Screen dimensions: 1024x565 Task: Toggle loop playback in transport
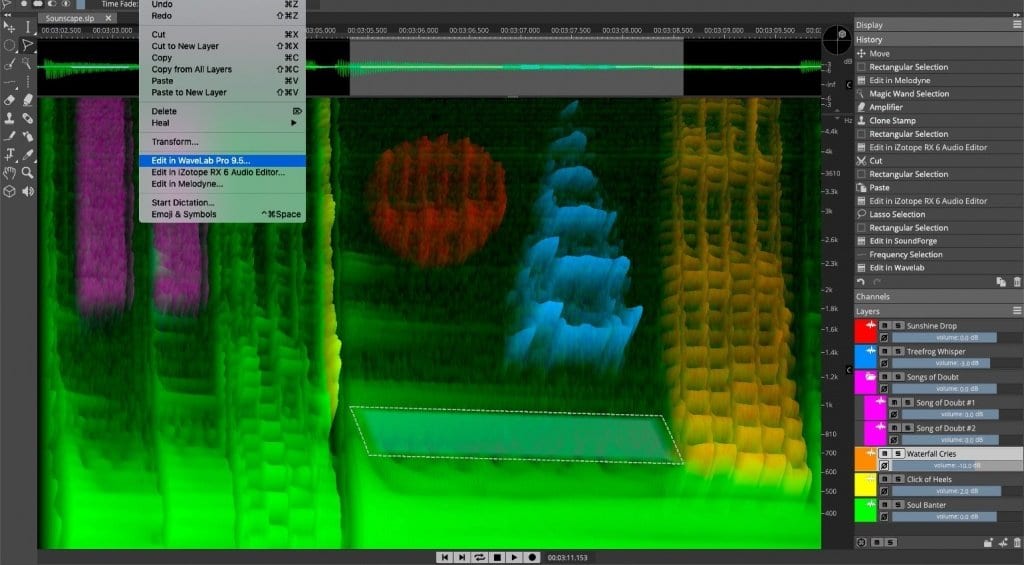480,557
